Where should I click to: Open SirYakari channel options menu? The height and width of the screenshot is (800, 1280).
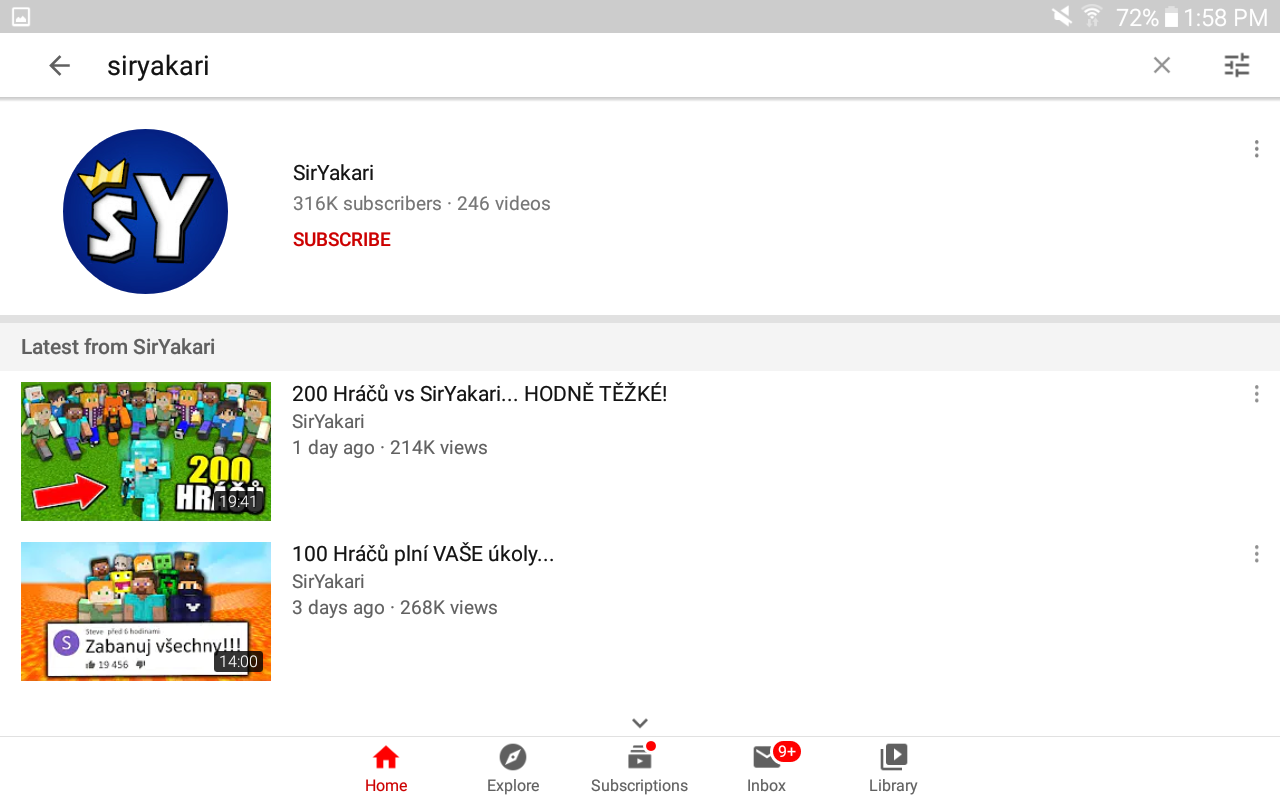tap(1256, 149)
